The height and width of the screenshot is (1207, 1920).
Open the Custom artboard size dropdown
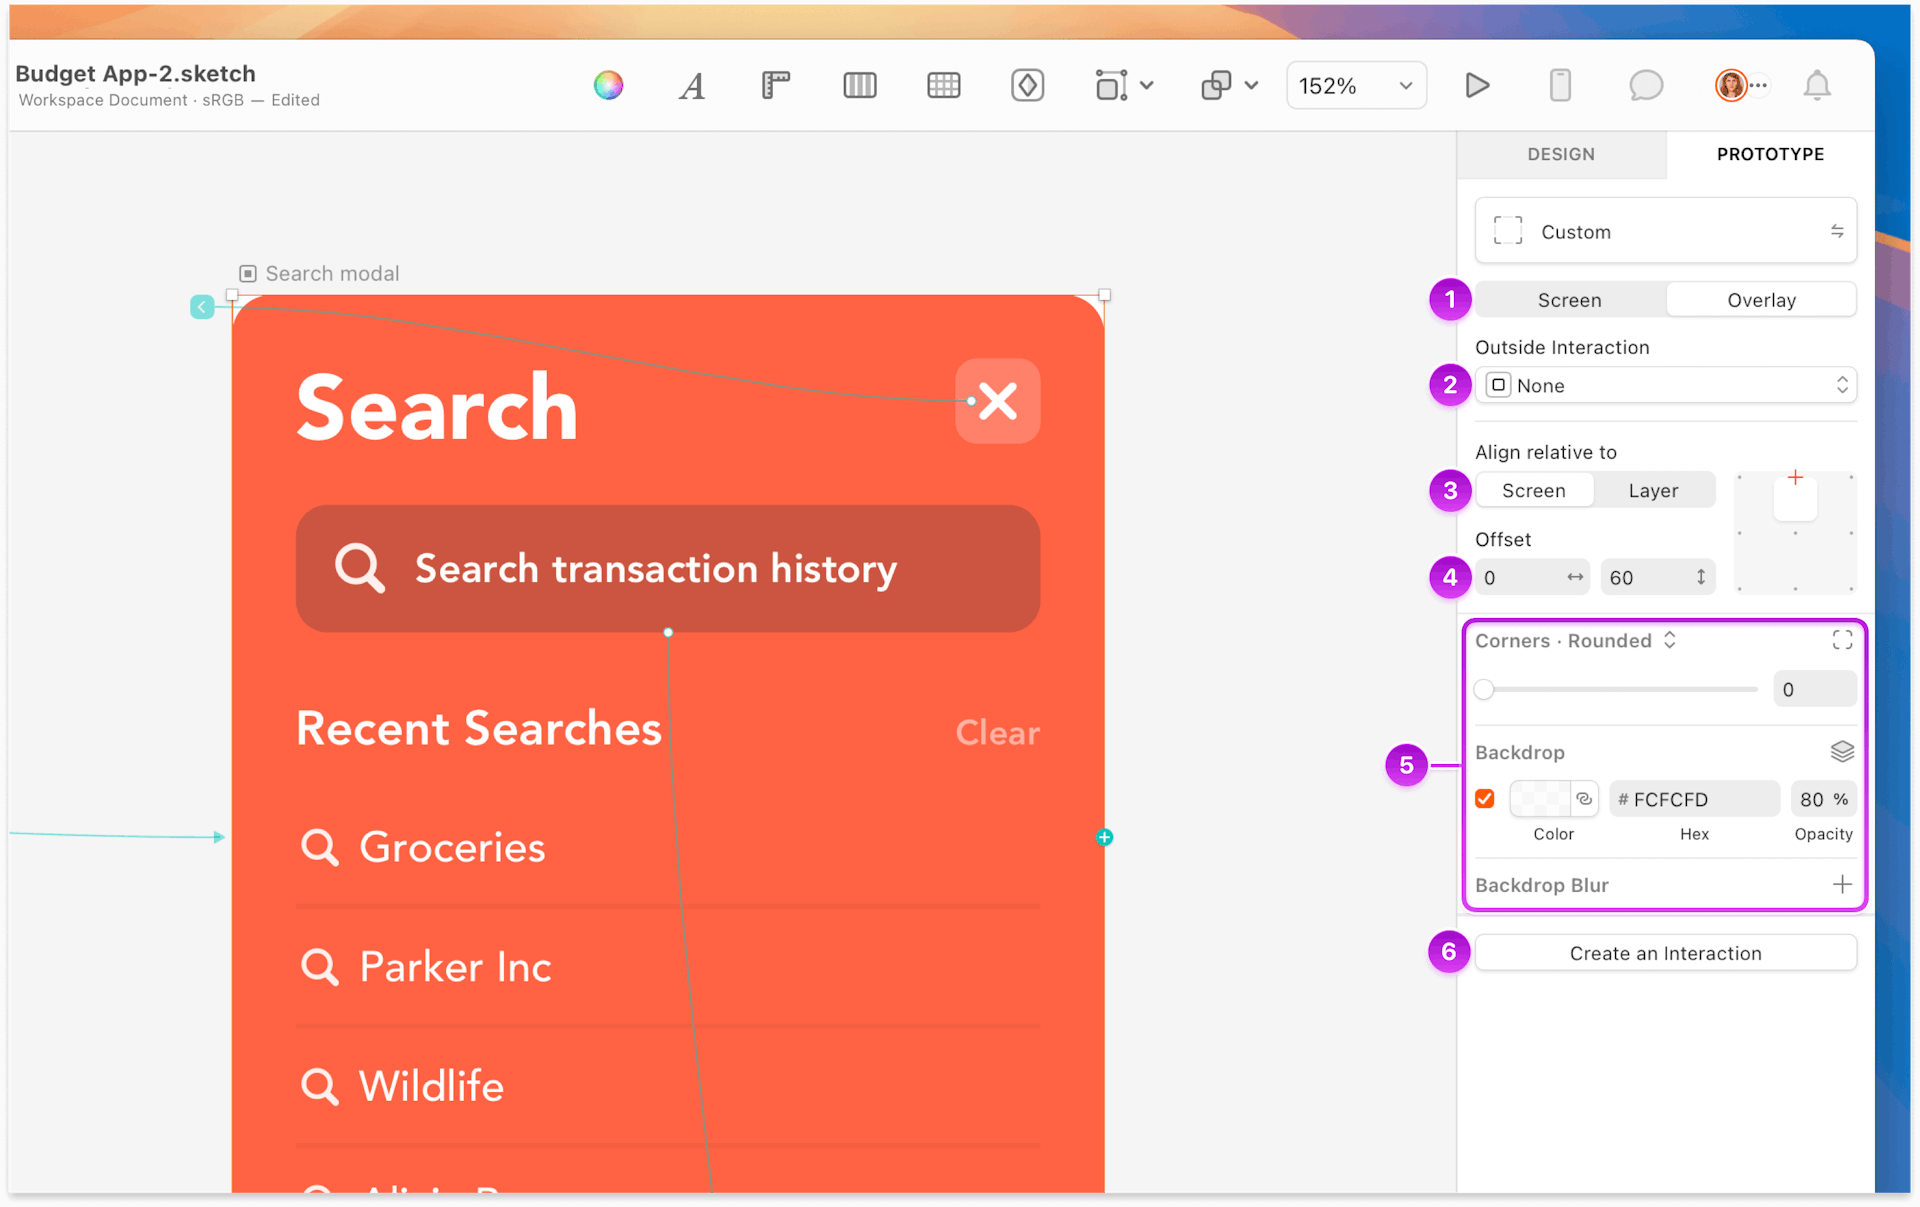point(1665,232)
